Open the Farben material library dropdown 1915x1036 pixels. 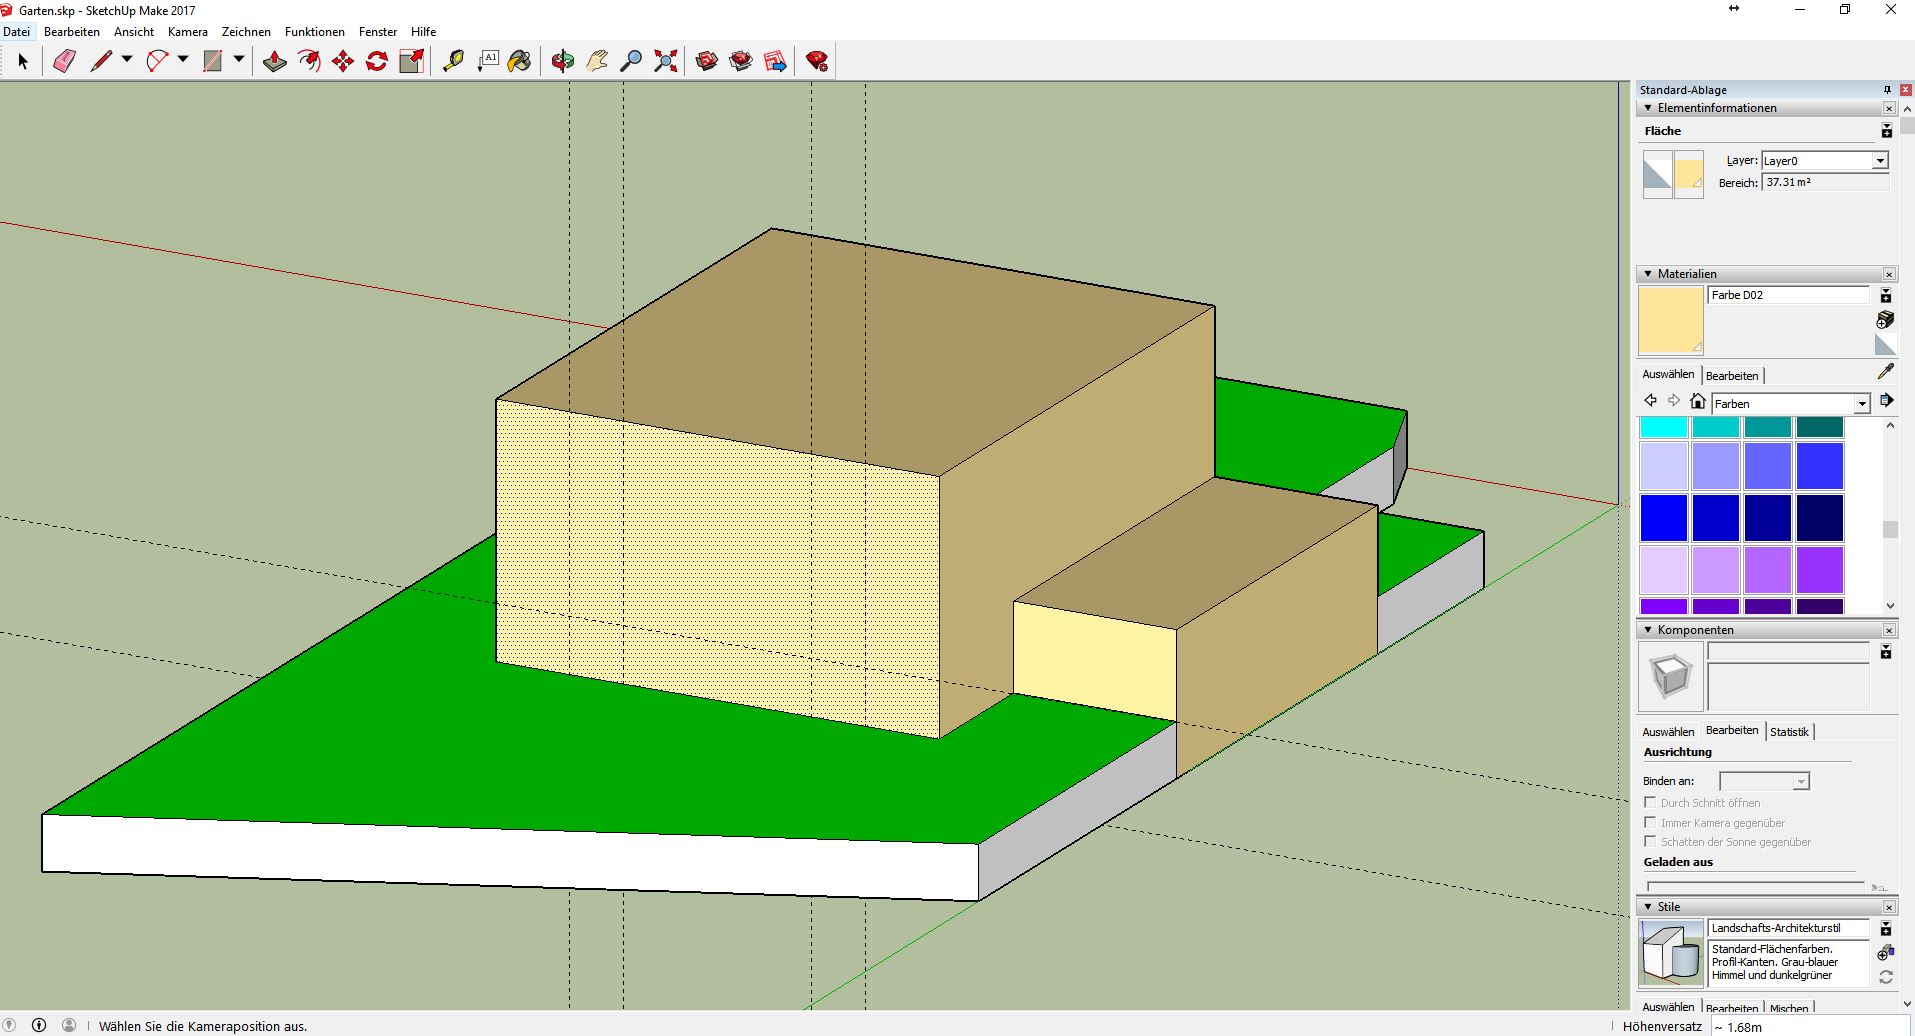(x=1861, y=404)
